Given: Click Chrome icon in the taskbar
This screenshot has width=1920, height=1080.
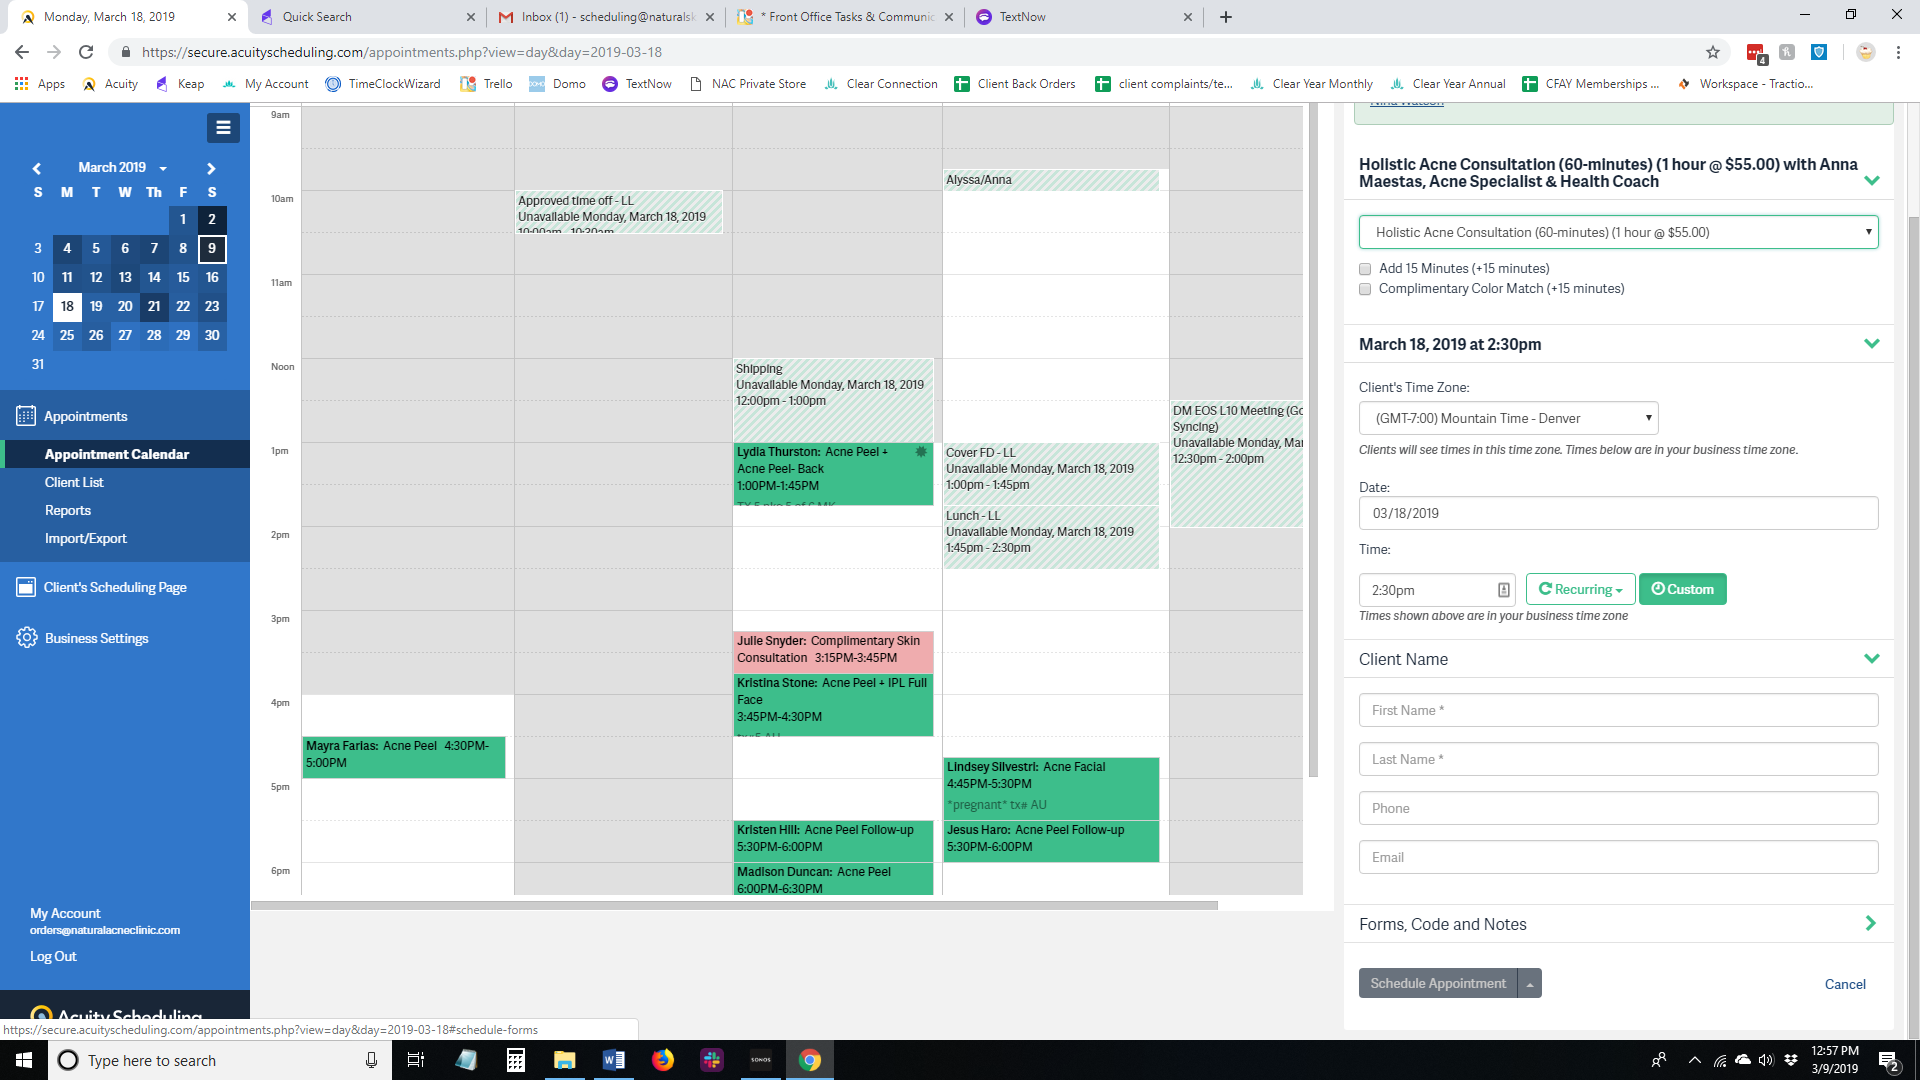Looking at the screenshot, I should coord(810,1060).
